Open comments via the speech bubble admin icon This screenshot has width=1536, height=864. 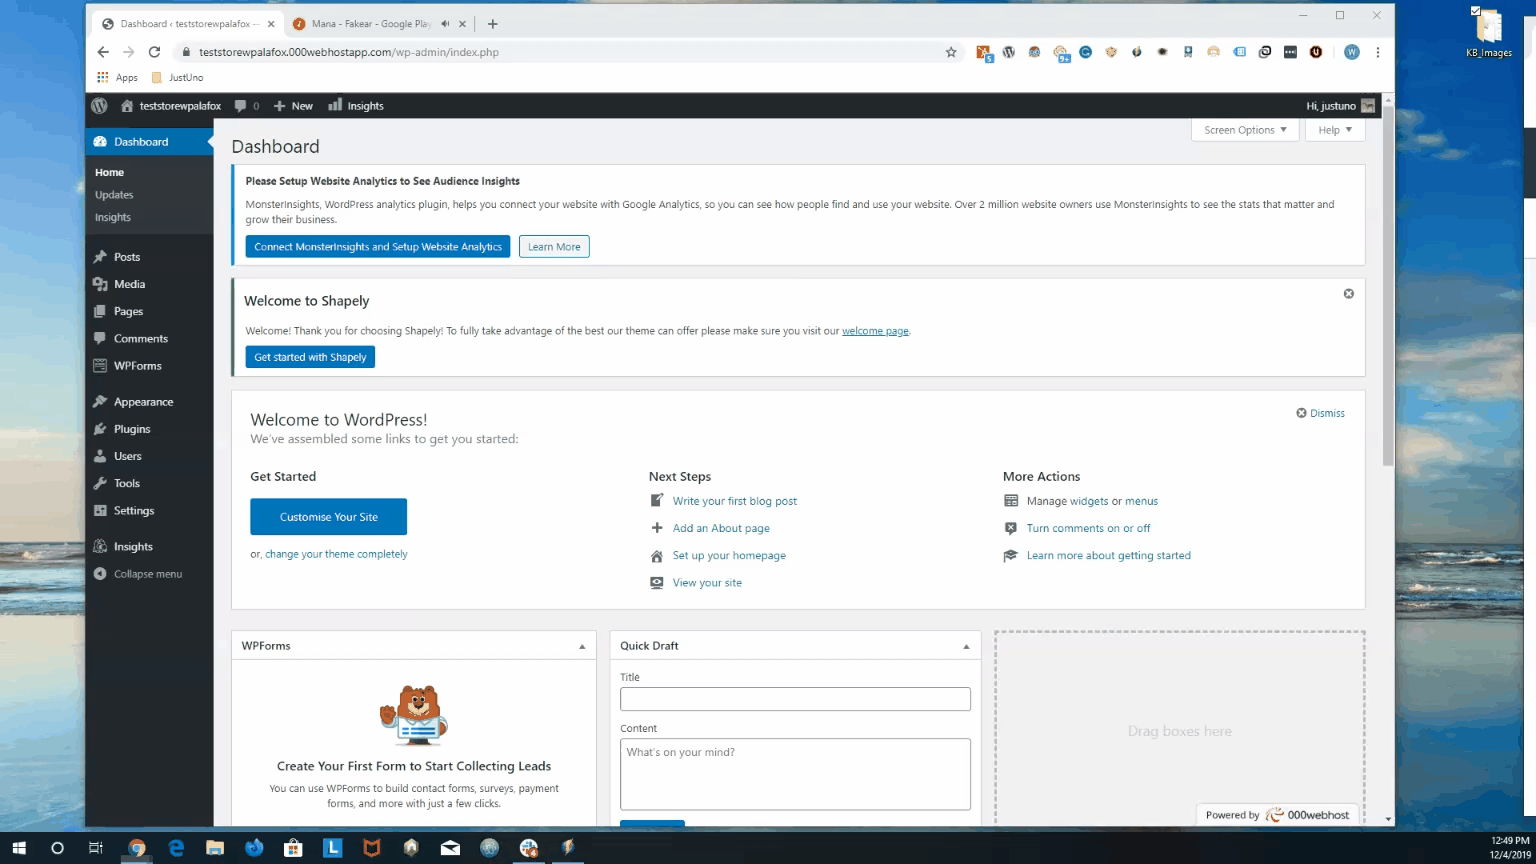click(x=240, y=105)
